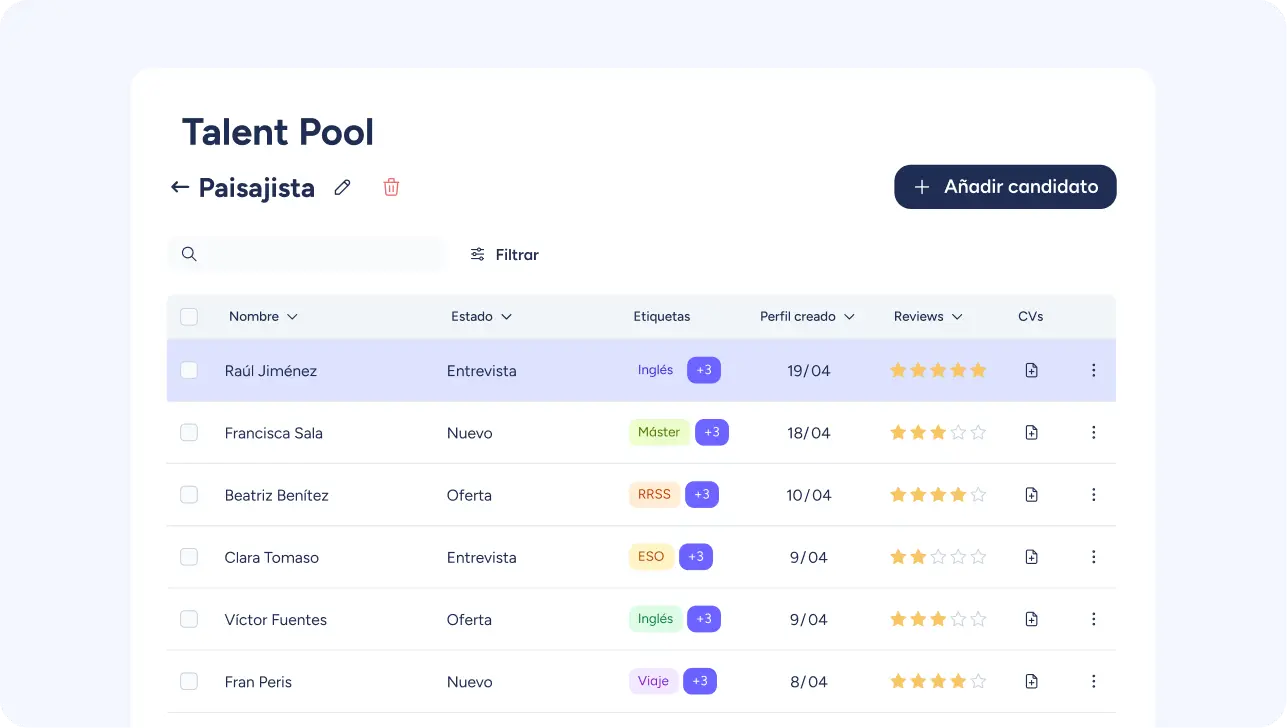Click the Máster tag
This screenshot has width=1287, height=728.
659,432
